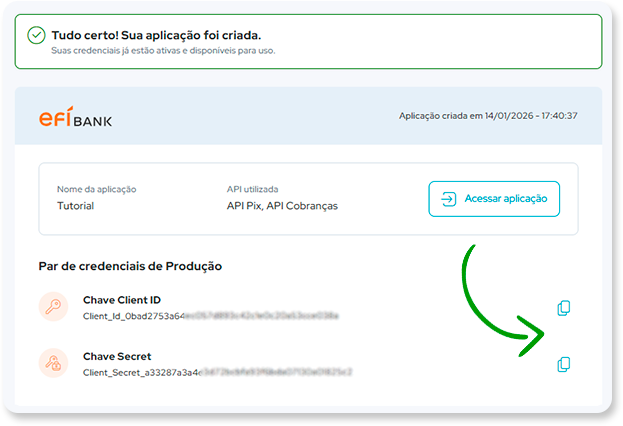Click the application name Tutorial
623x426 pixels.
(75, 206)
